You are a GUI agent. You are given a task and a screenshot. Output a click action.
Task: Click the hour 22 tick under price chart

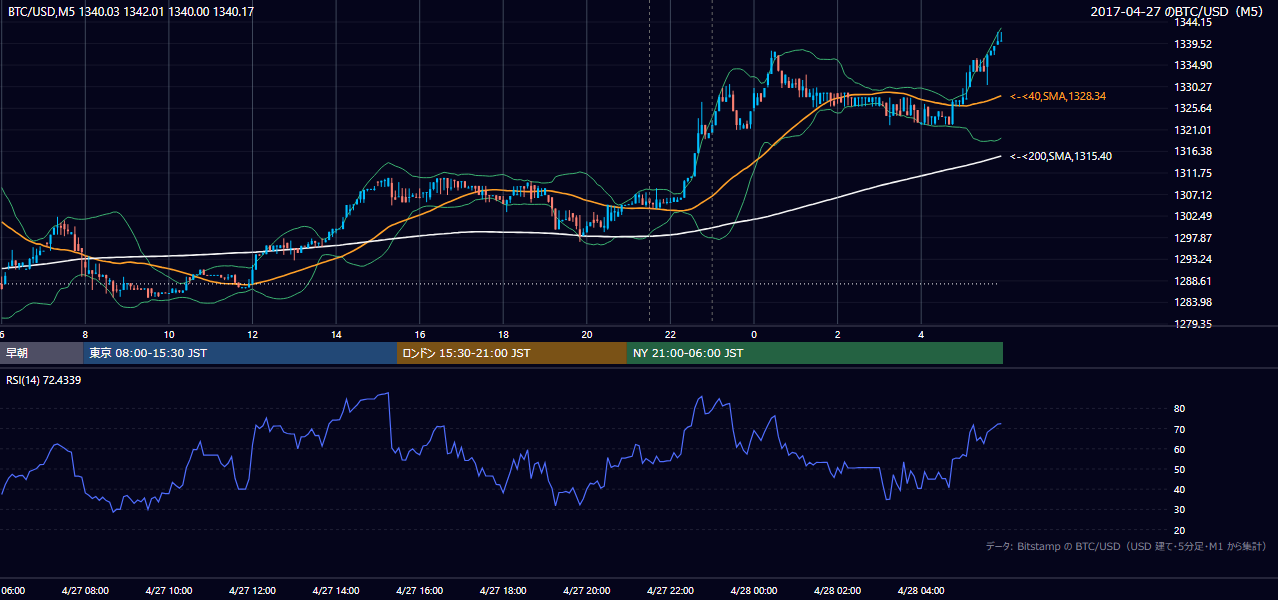click(x=670, y=335)
